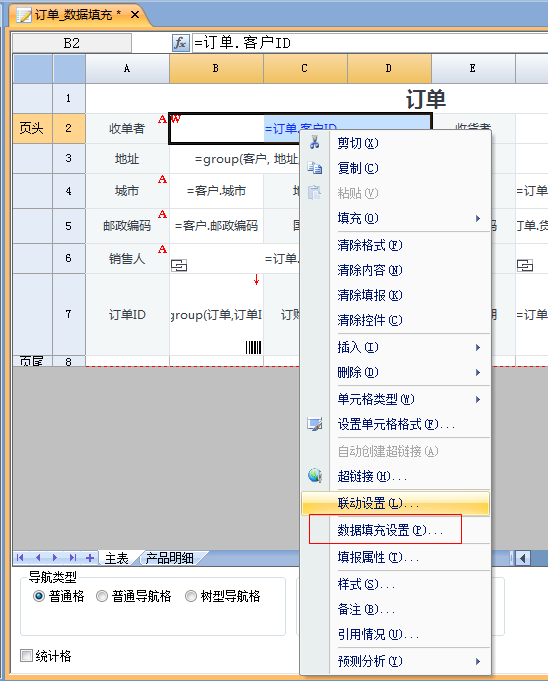
Task: Click the scissors icon for 剪切
Action: pos(315,142)
